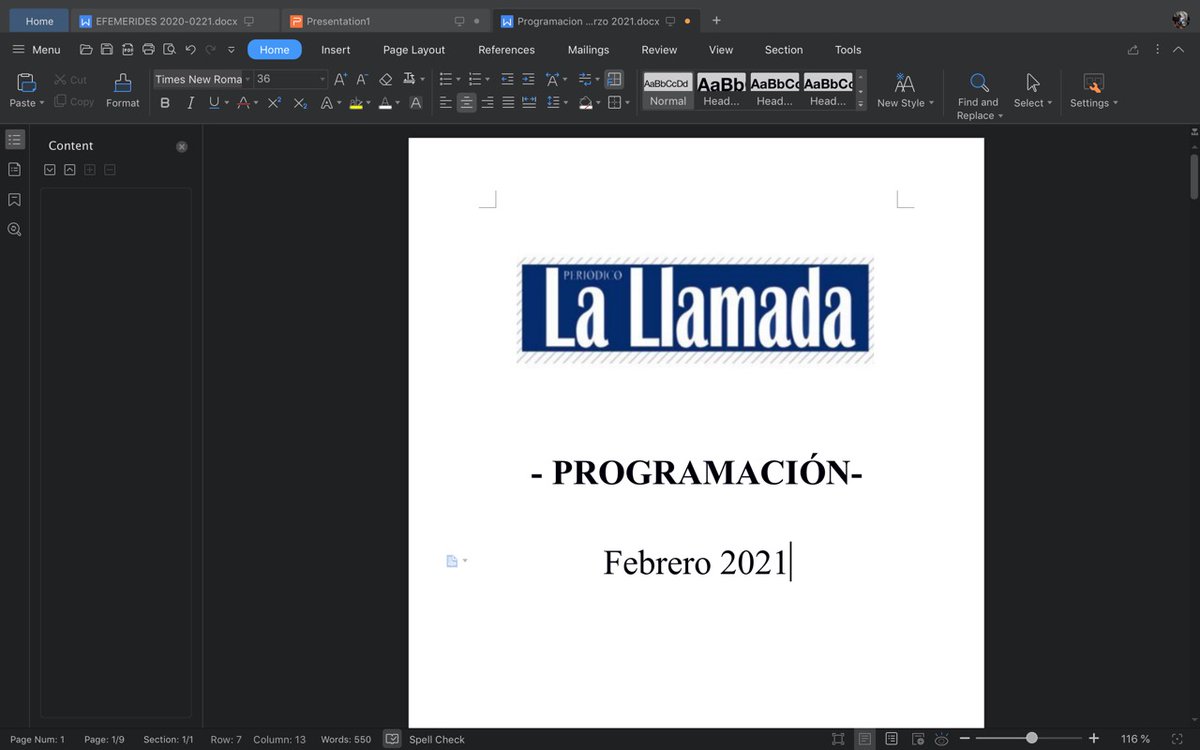Expand the numbered list options arrow

(x=487, y=79)
